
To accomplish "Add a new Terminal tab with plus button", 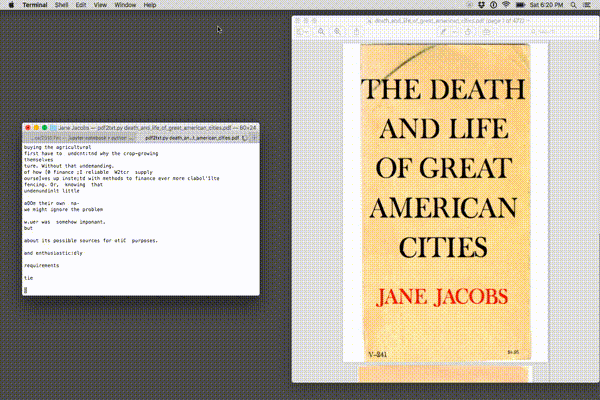I will [254, 138].
